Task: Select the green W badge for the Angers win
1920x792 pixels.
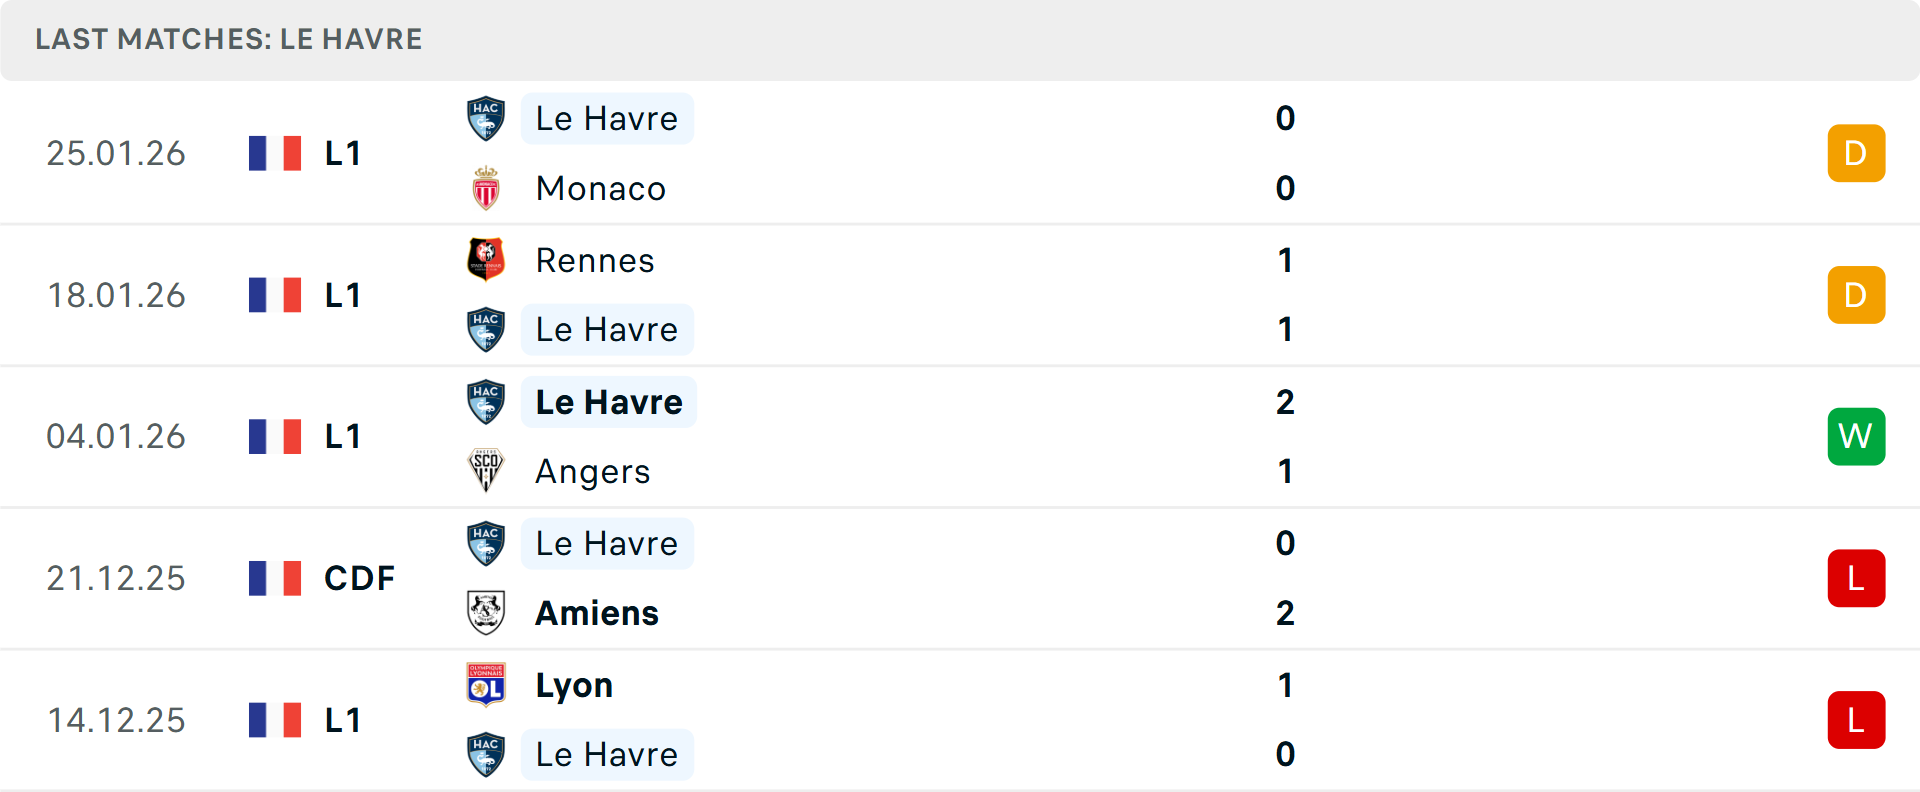Action: pyautogui.click(x=1856, y=436)
